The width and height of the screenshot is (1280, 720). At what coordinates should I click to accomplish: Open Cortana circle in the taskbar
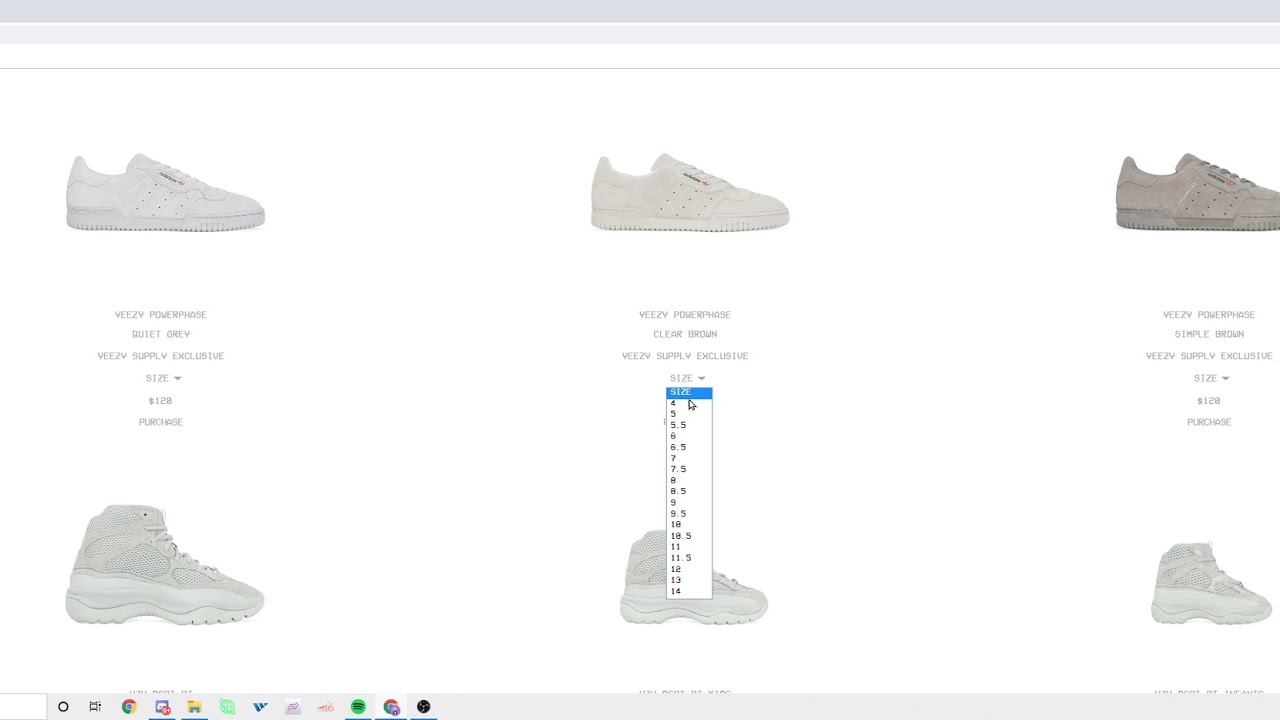coord(63,707)
